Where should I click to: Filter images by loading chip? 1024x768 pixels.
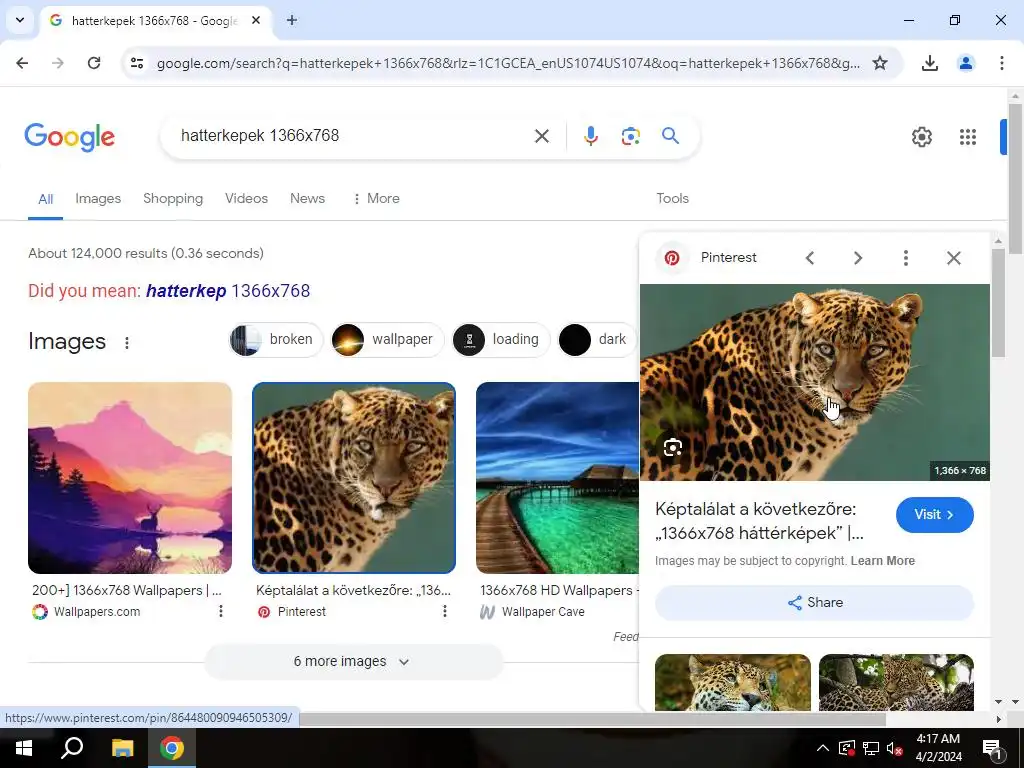click(x=501, y=340)
